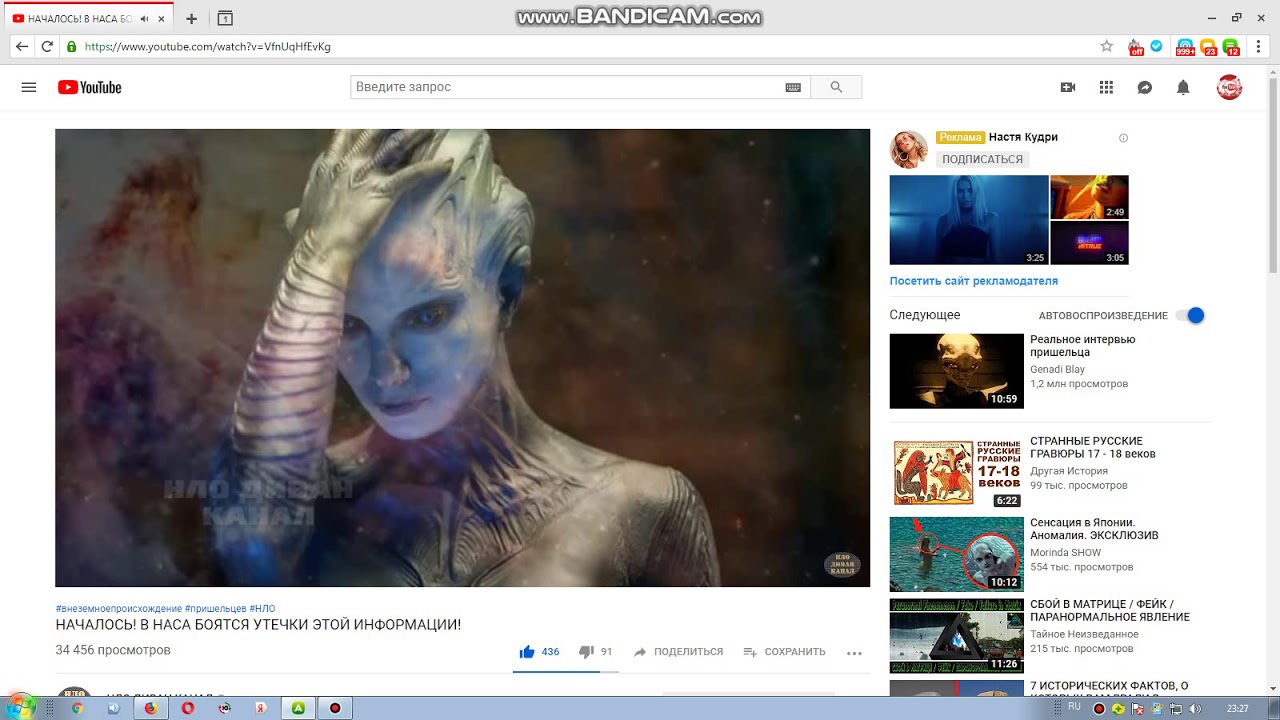Image resolution: width=1280 pixels, height=720 pixels.
Task: Switch input language via RU indicator
Action: coord(1074,707)
